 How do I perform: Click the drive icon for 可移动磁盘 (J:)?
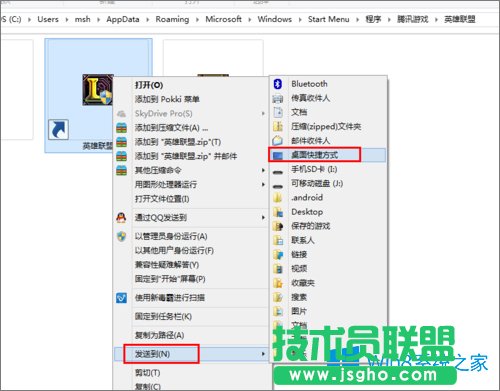click(x=278, y=187)
